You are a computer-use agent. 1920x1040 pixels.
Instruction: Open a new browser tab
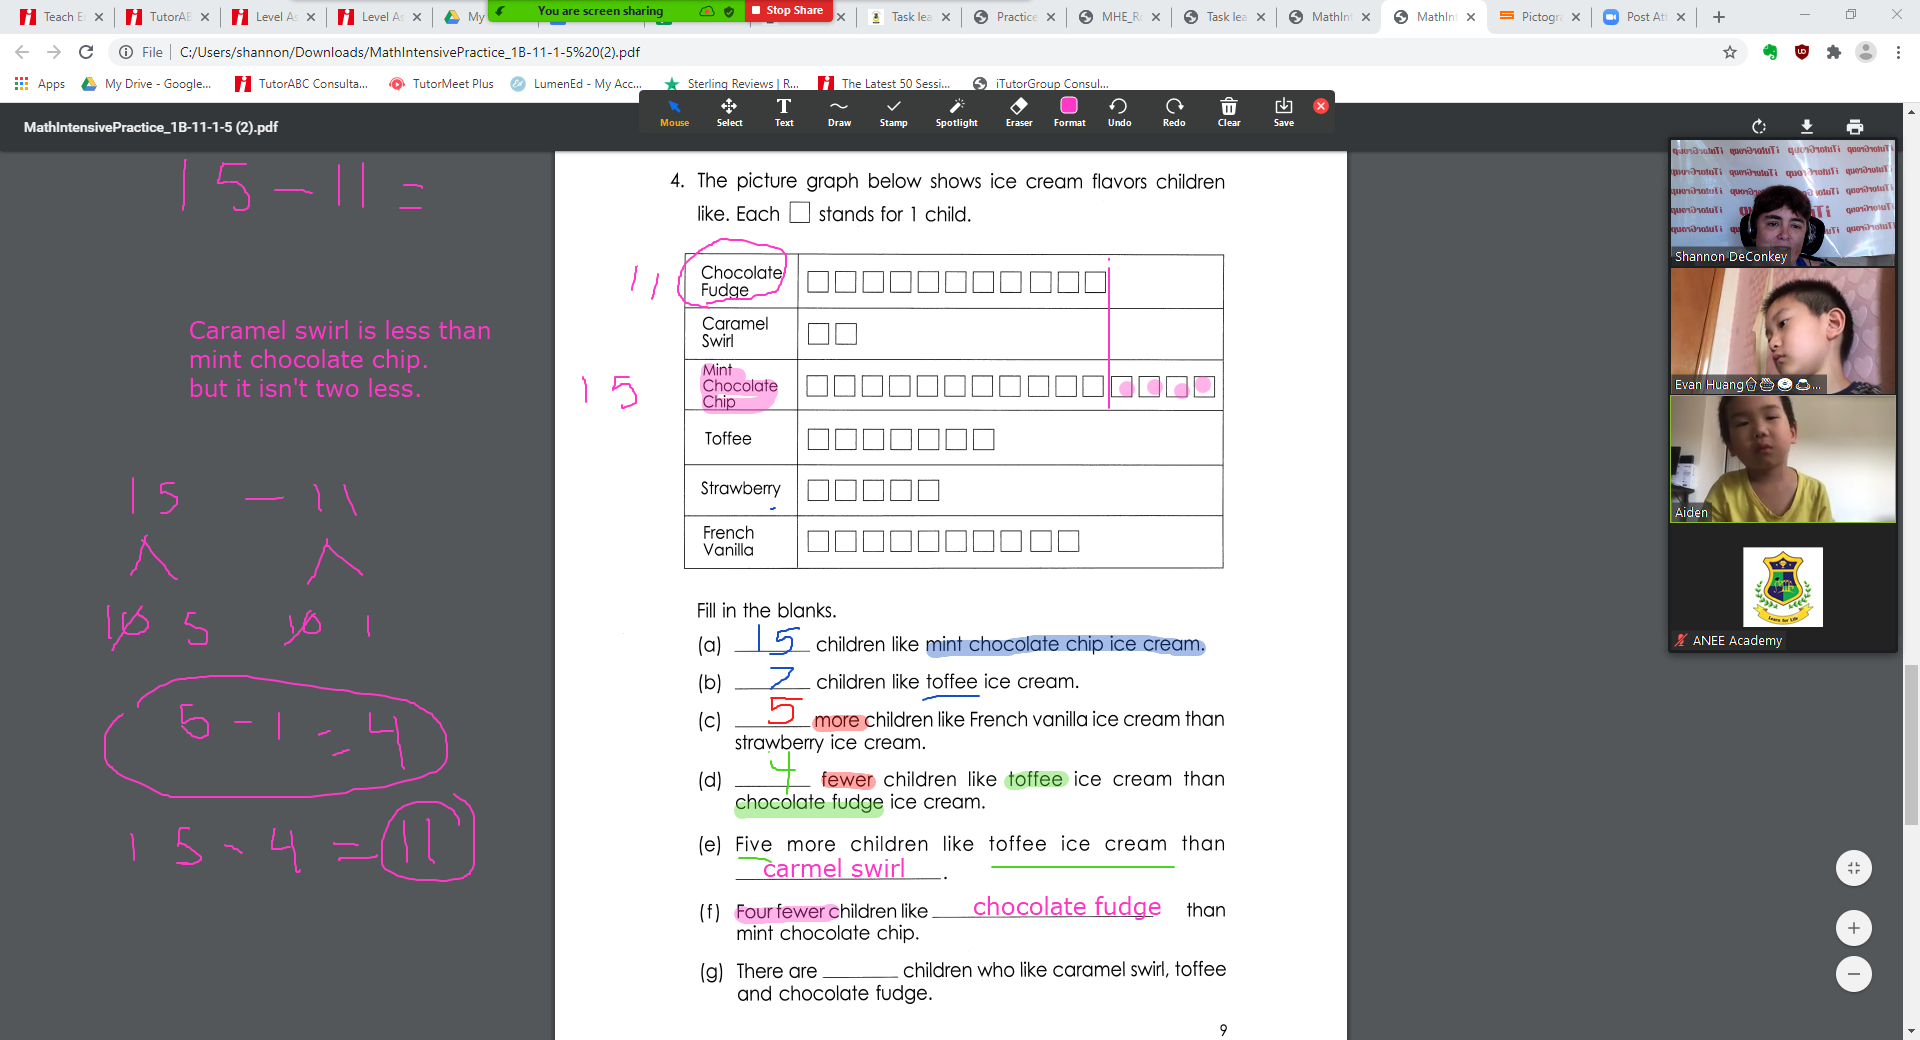(1719, 17)
